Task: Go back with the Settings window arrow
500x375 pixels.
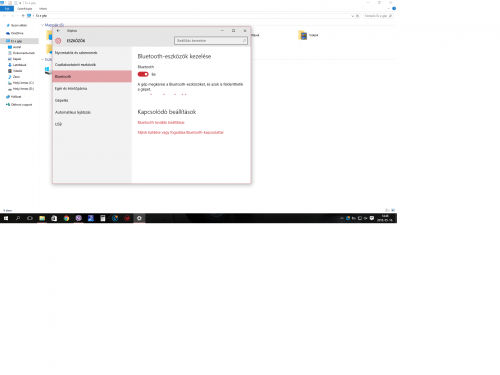Action: click(58, 31)
